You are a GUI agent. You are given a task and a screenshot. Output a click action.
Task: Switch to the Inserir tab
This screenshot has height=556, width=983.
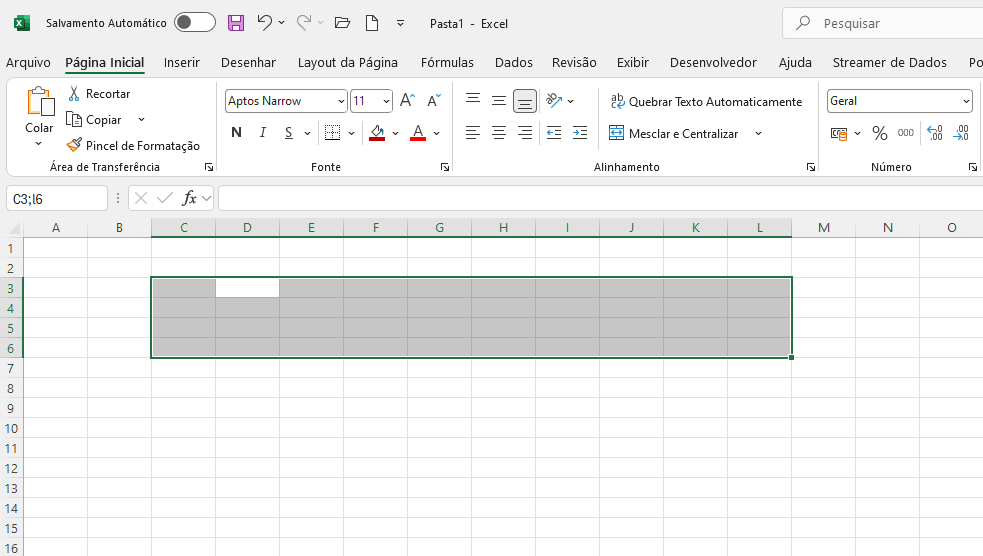(182, 62)
